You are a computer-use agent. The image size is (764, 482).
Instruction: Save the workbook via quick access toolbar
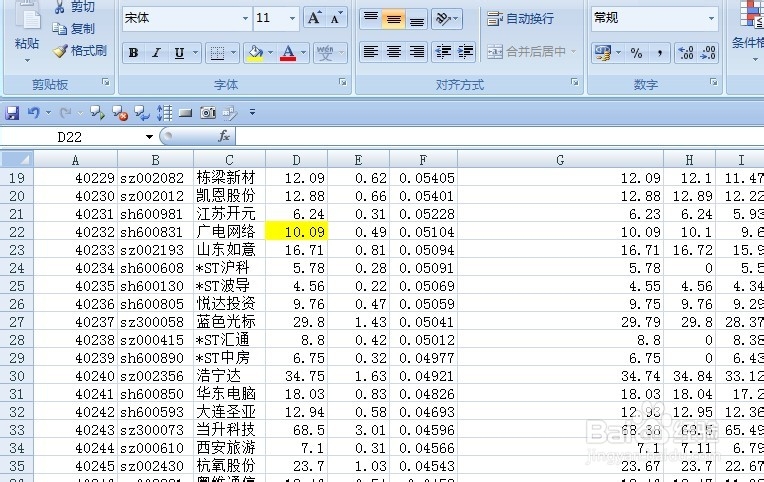[12, 113]
